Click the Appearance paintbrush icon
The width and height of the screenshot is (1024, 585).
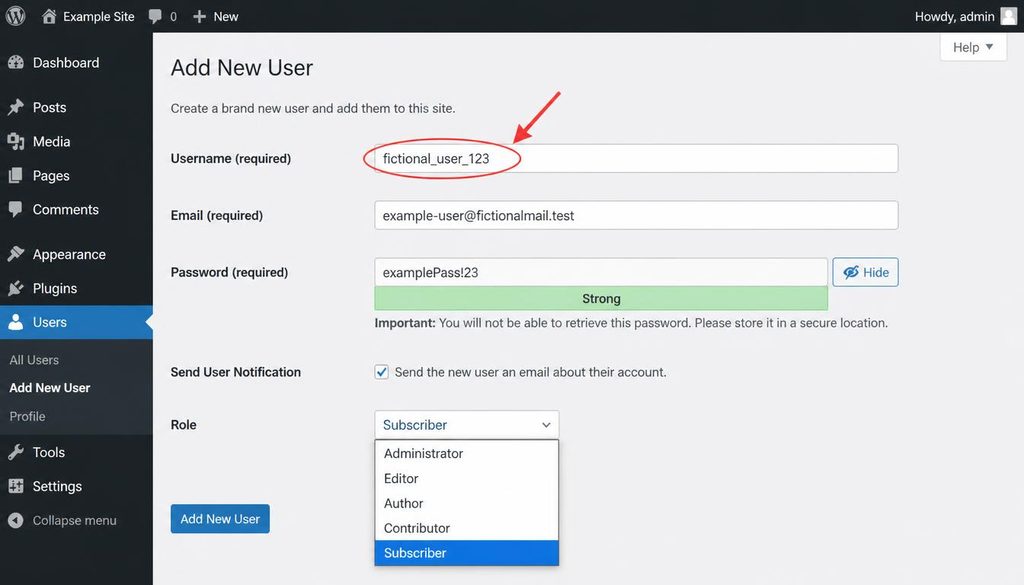(16, 254)
